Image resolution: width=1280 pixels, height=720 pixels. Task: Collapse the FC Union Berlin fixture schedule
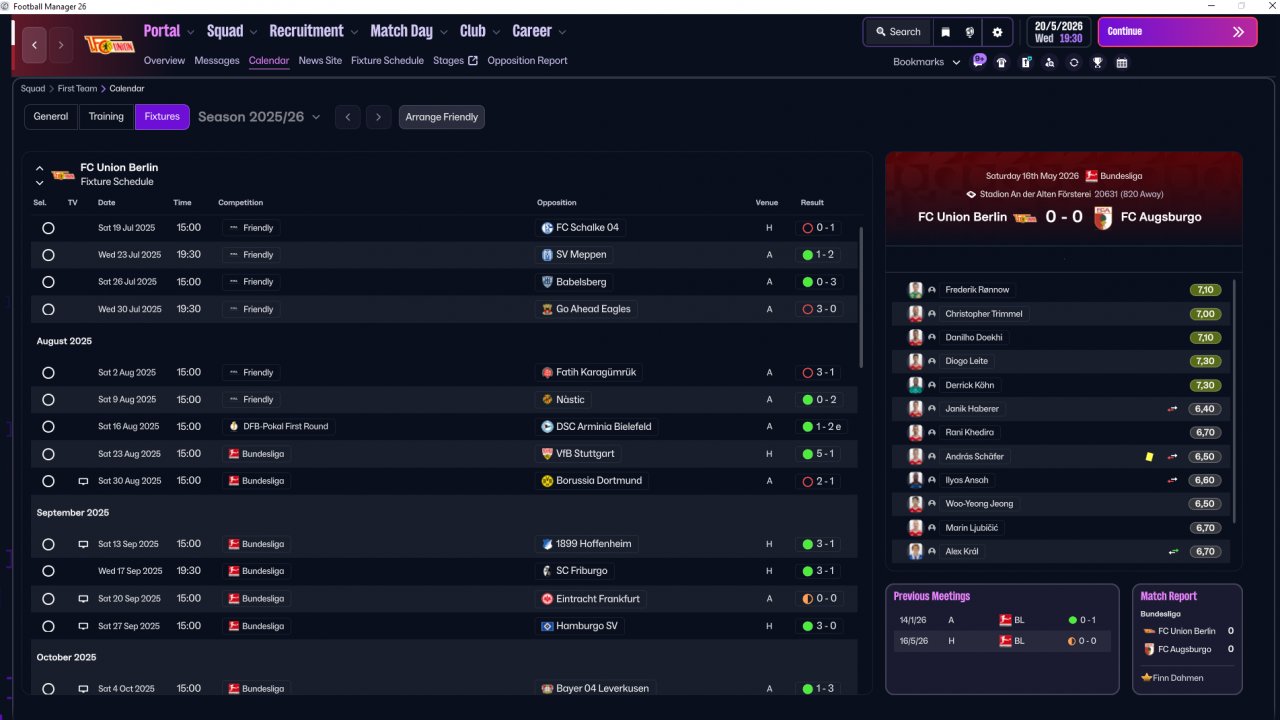pos(39,168)
